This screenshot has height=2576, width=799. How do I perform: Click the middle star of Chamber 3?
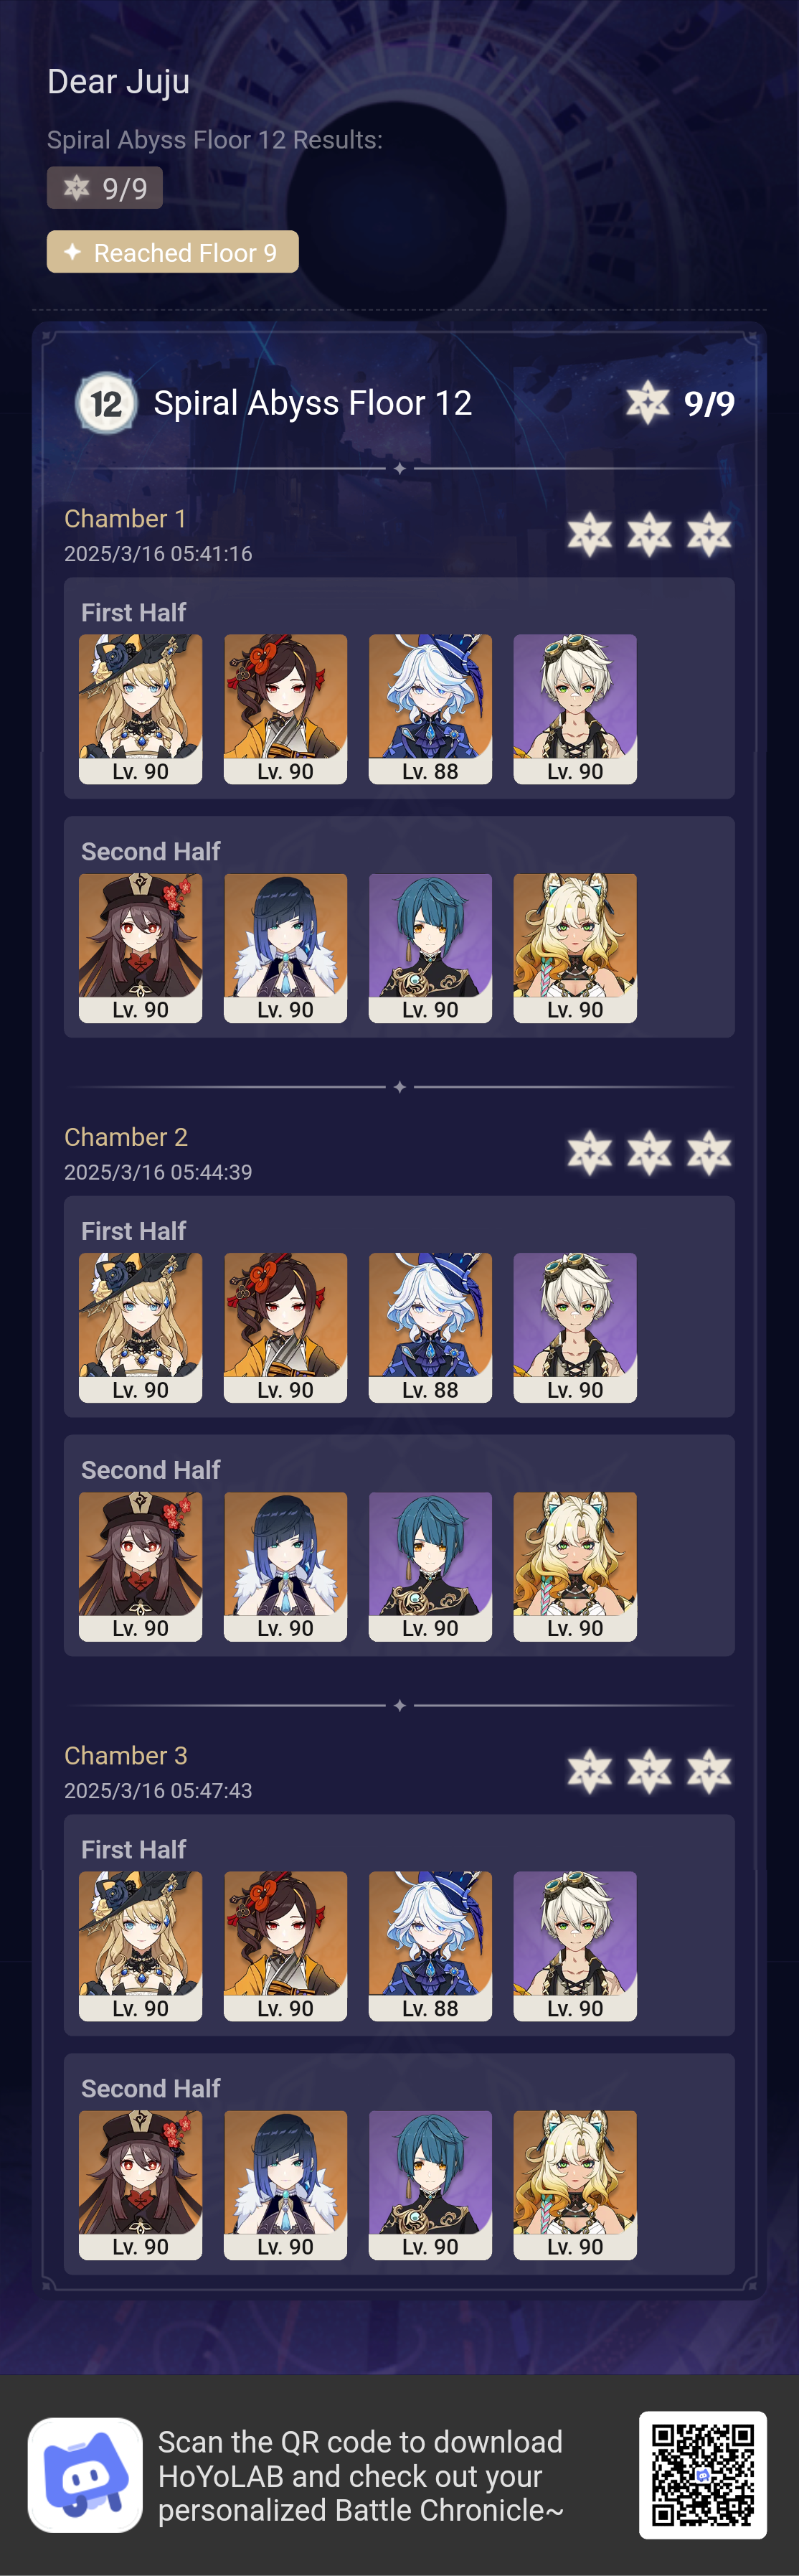click(649, 1772)
